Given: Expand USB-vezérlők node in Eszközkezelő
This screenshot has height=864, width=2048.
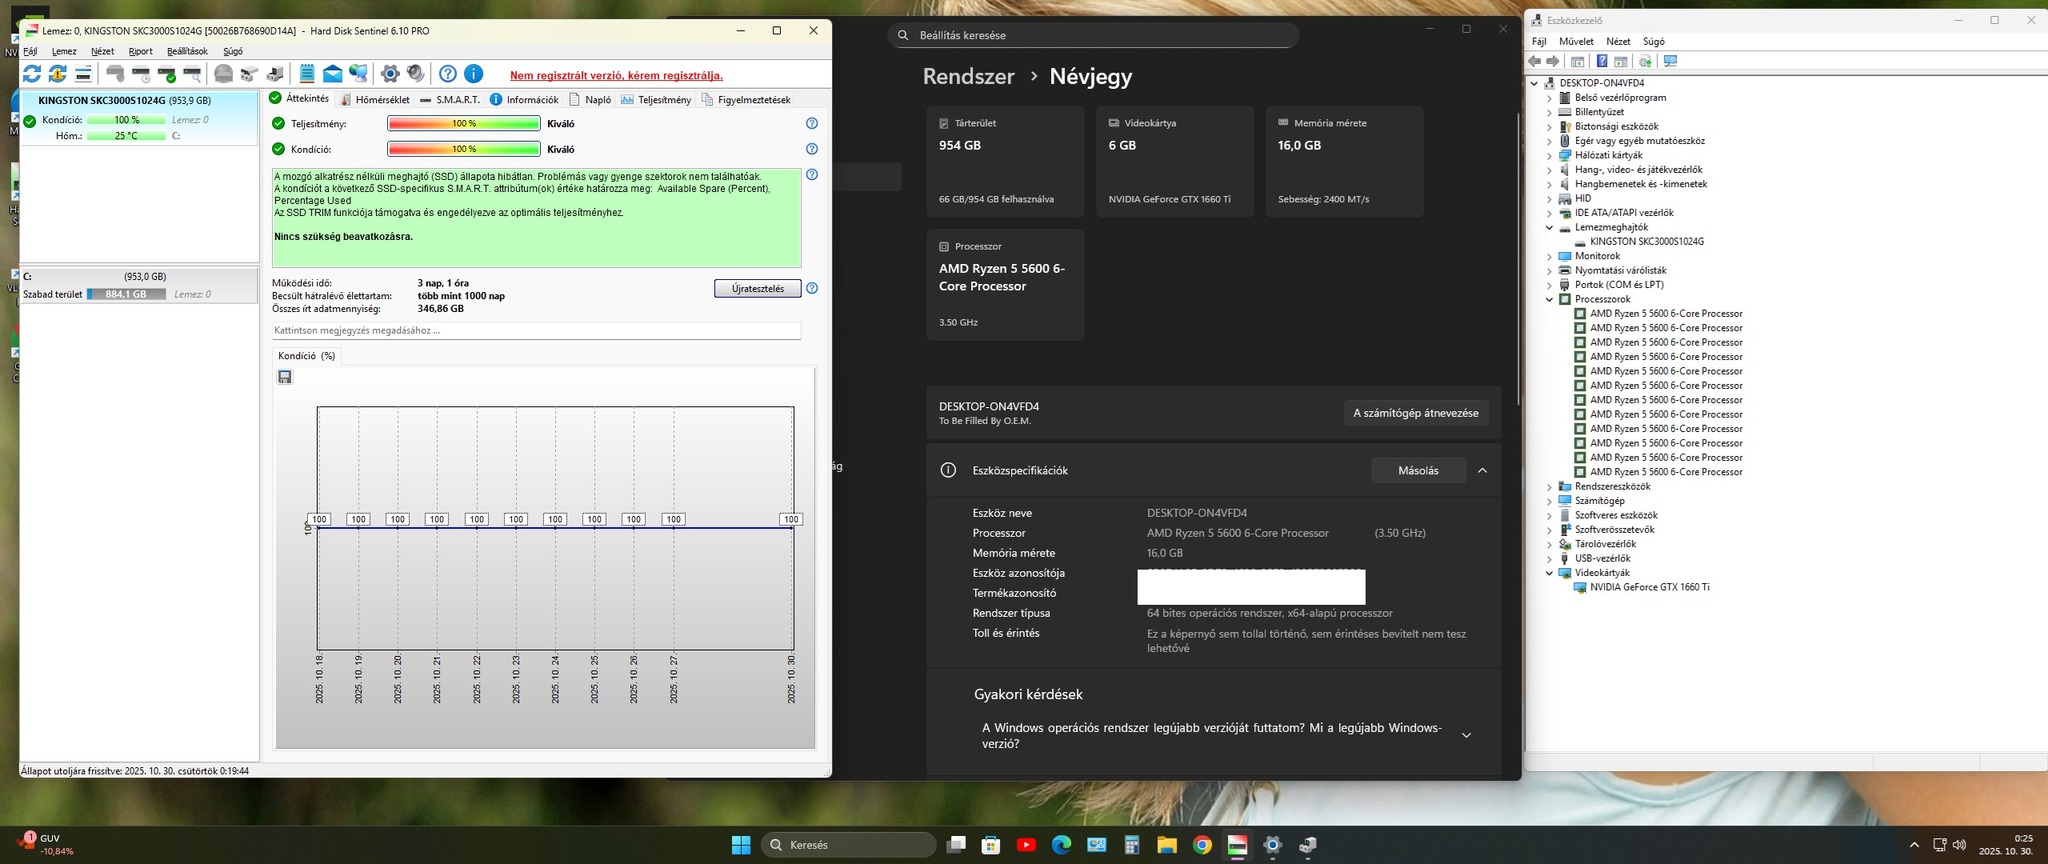Looking at the screenshot, I should pos(1550,558).
